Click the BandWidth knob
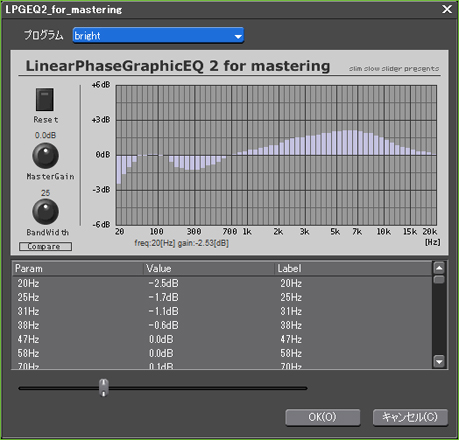 (45, 212)
